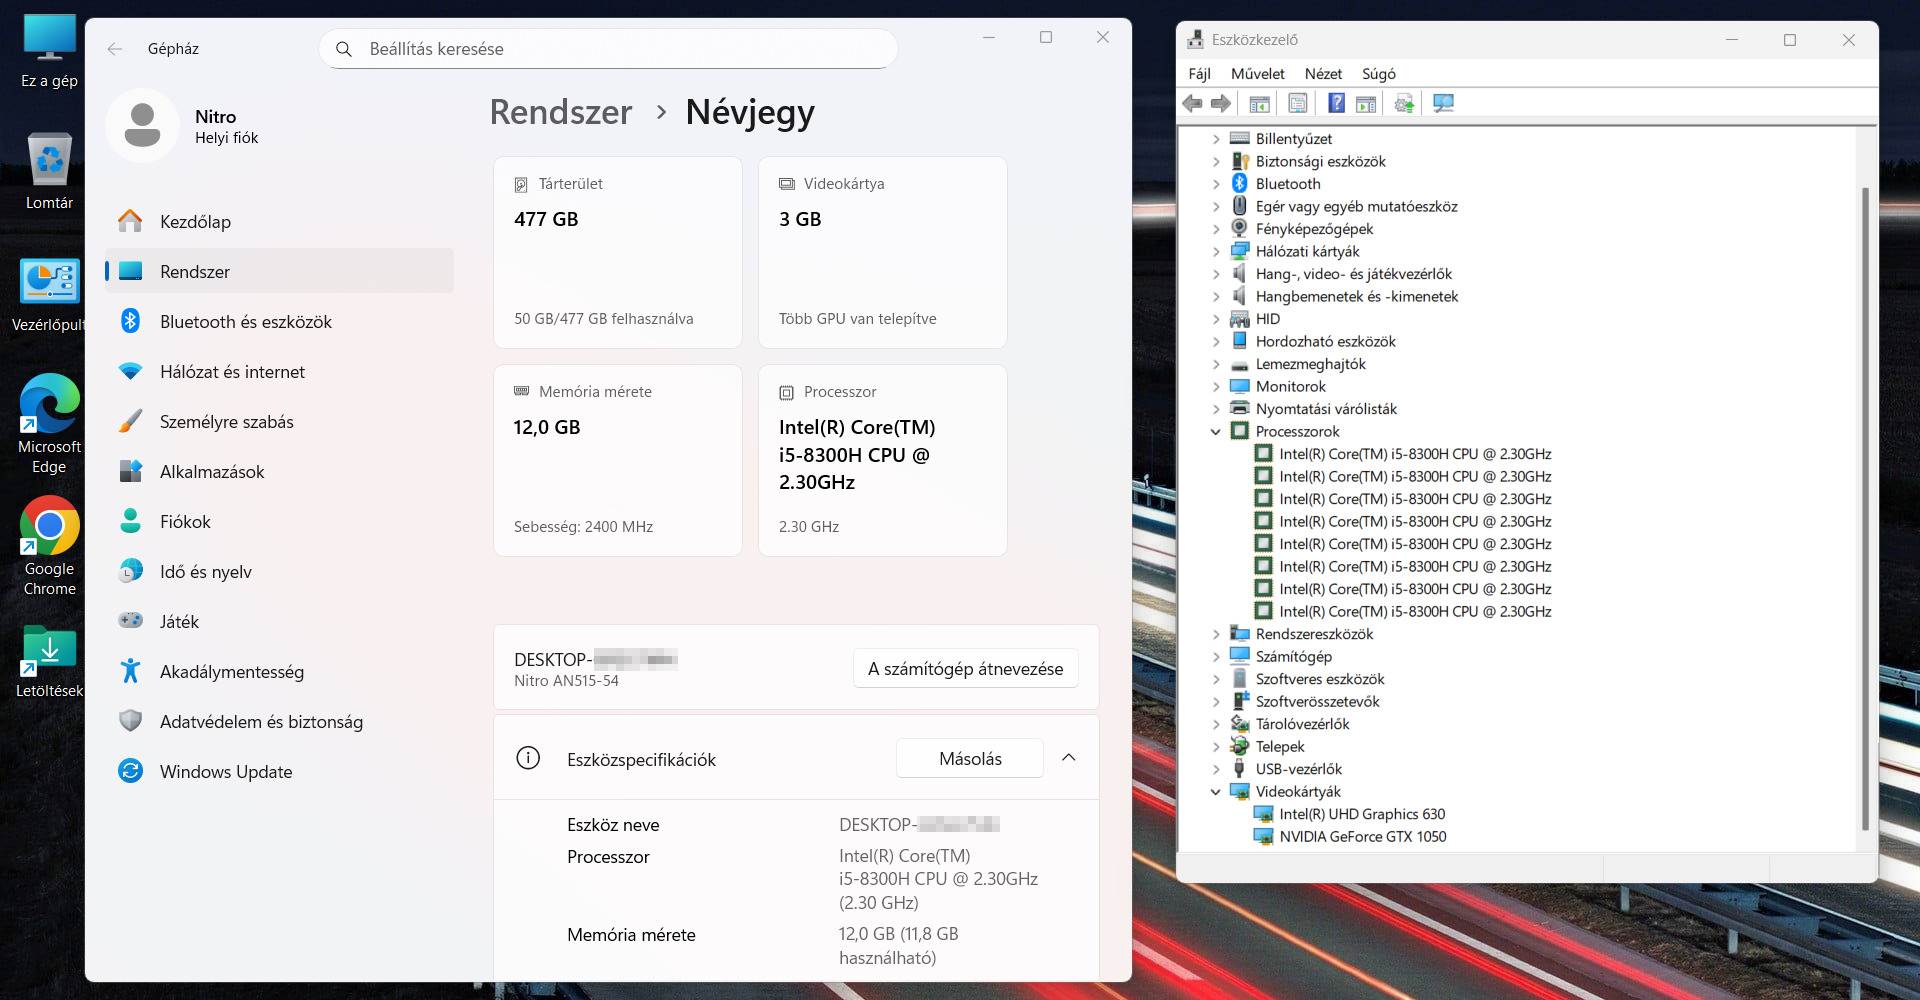Image resolution: width=1920 pixels, height=1000 pixels.
Task: Open the Súgó menu in Device Manager
Action: coord(1378,74)
